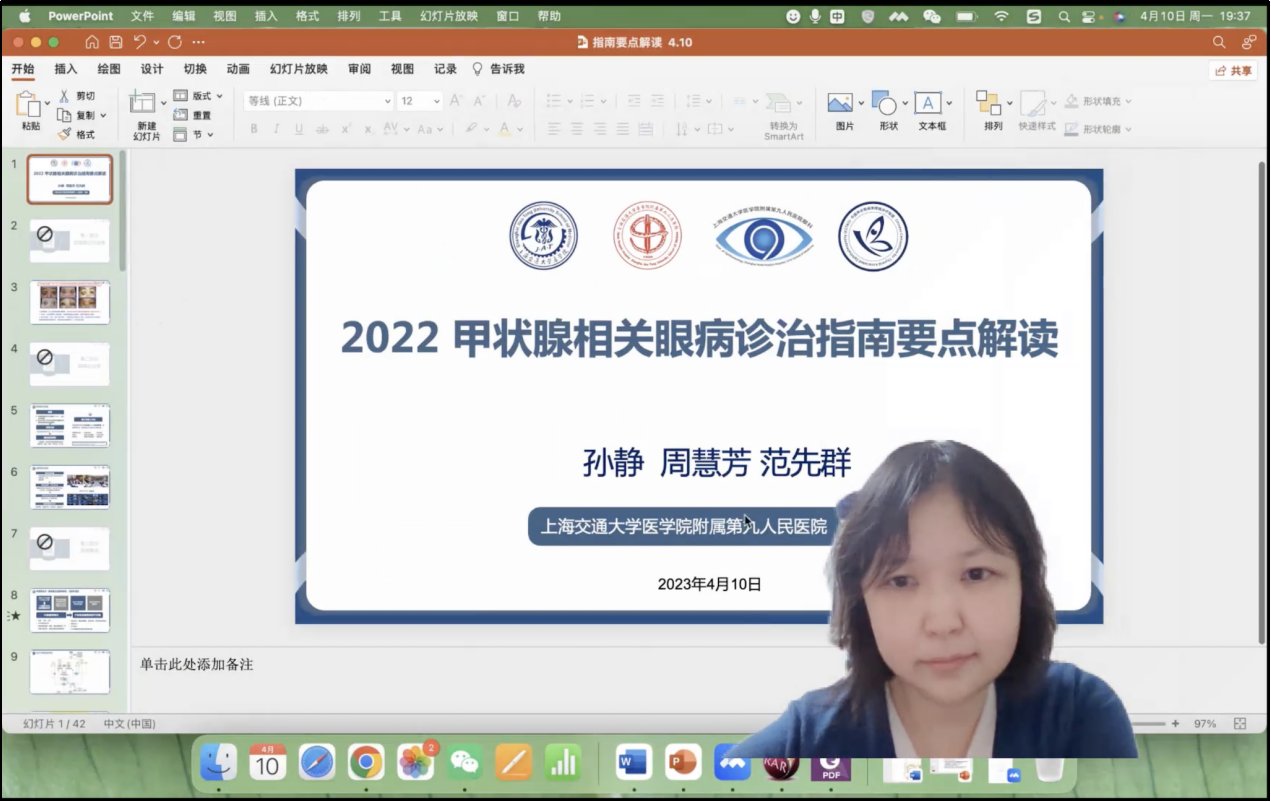
Task: Click the Paste (粘贴) clipboard icon
Action: click(x=28, y=104)
